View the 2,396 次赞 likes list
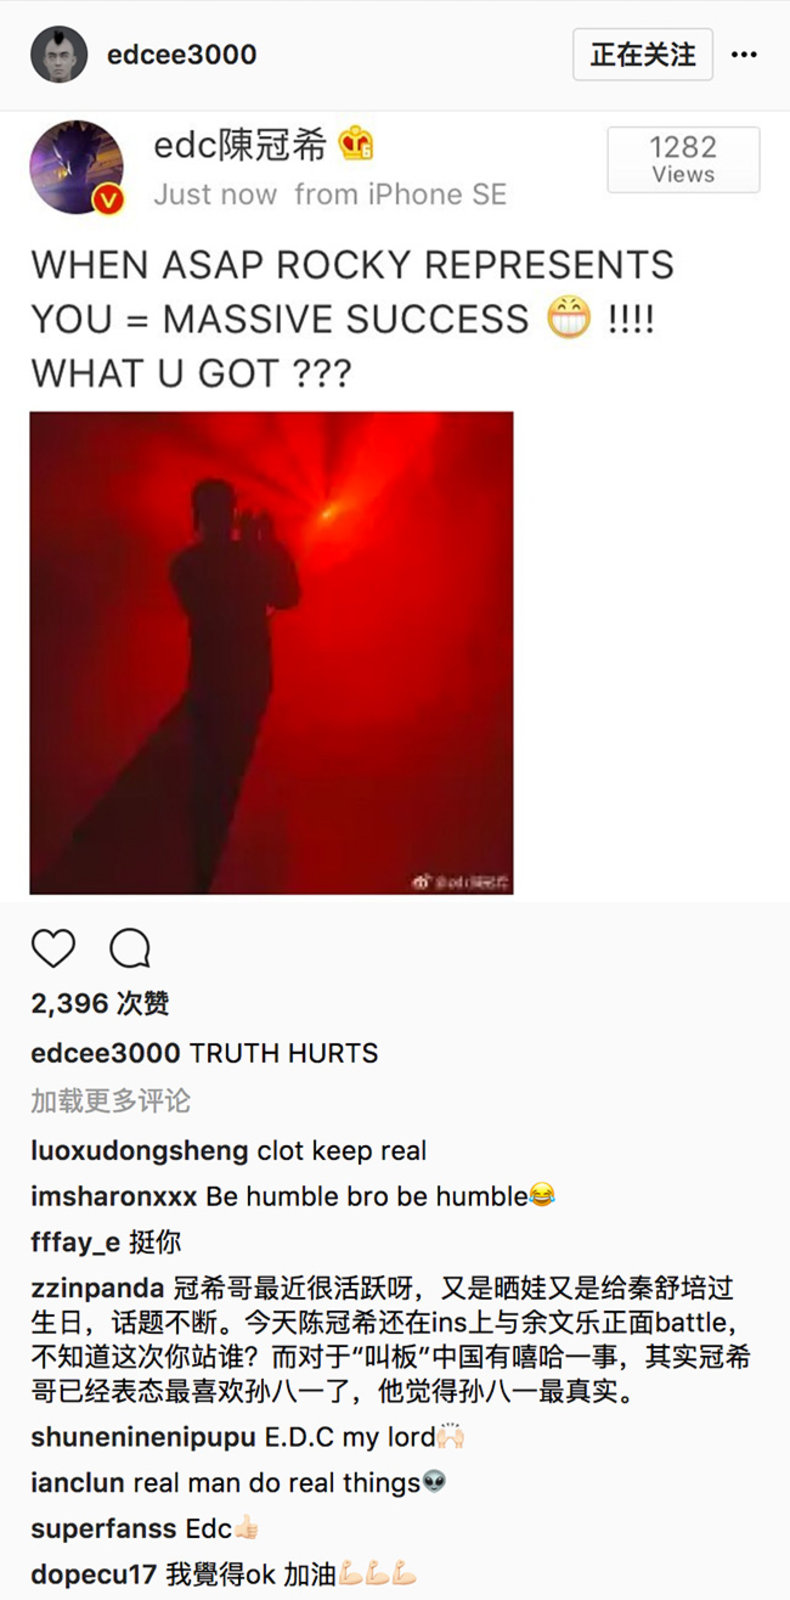 [x=100, y=1003]
